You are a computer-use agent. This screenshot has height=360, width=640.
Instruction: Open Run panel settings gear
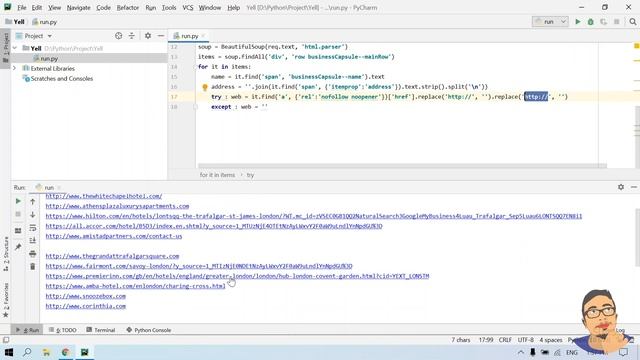coord(621,187)
